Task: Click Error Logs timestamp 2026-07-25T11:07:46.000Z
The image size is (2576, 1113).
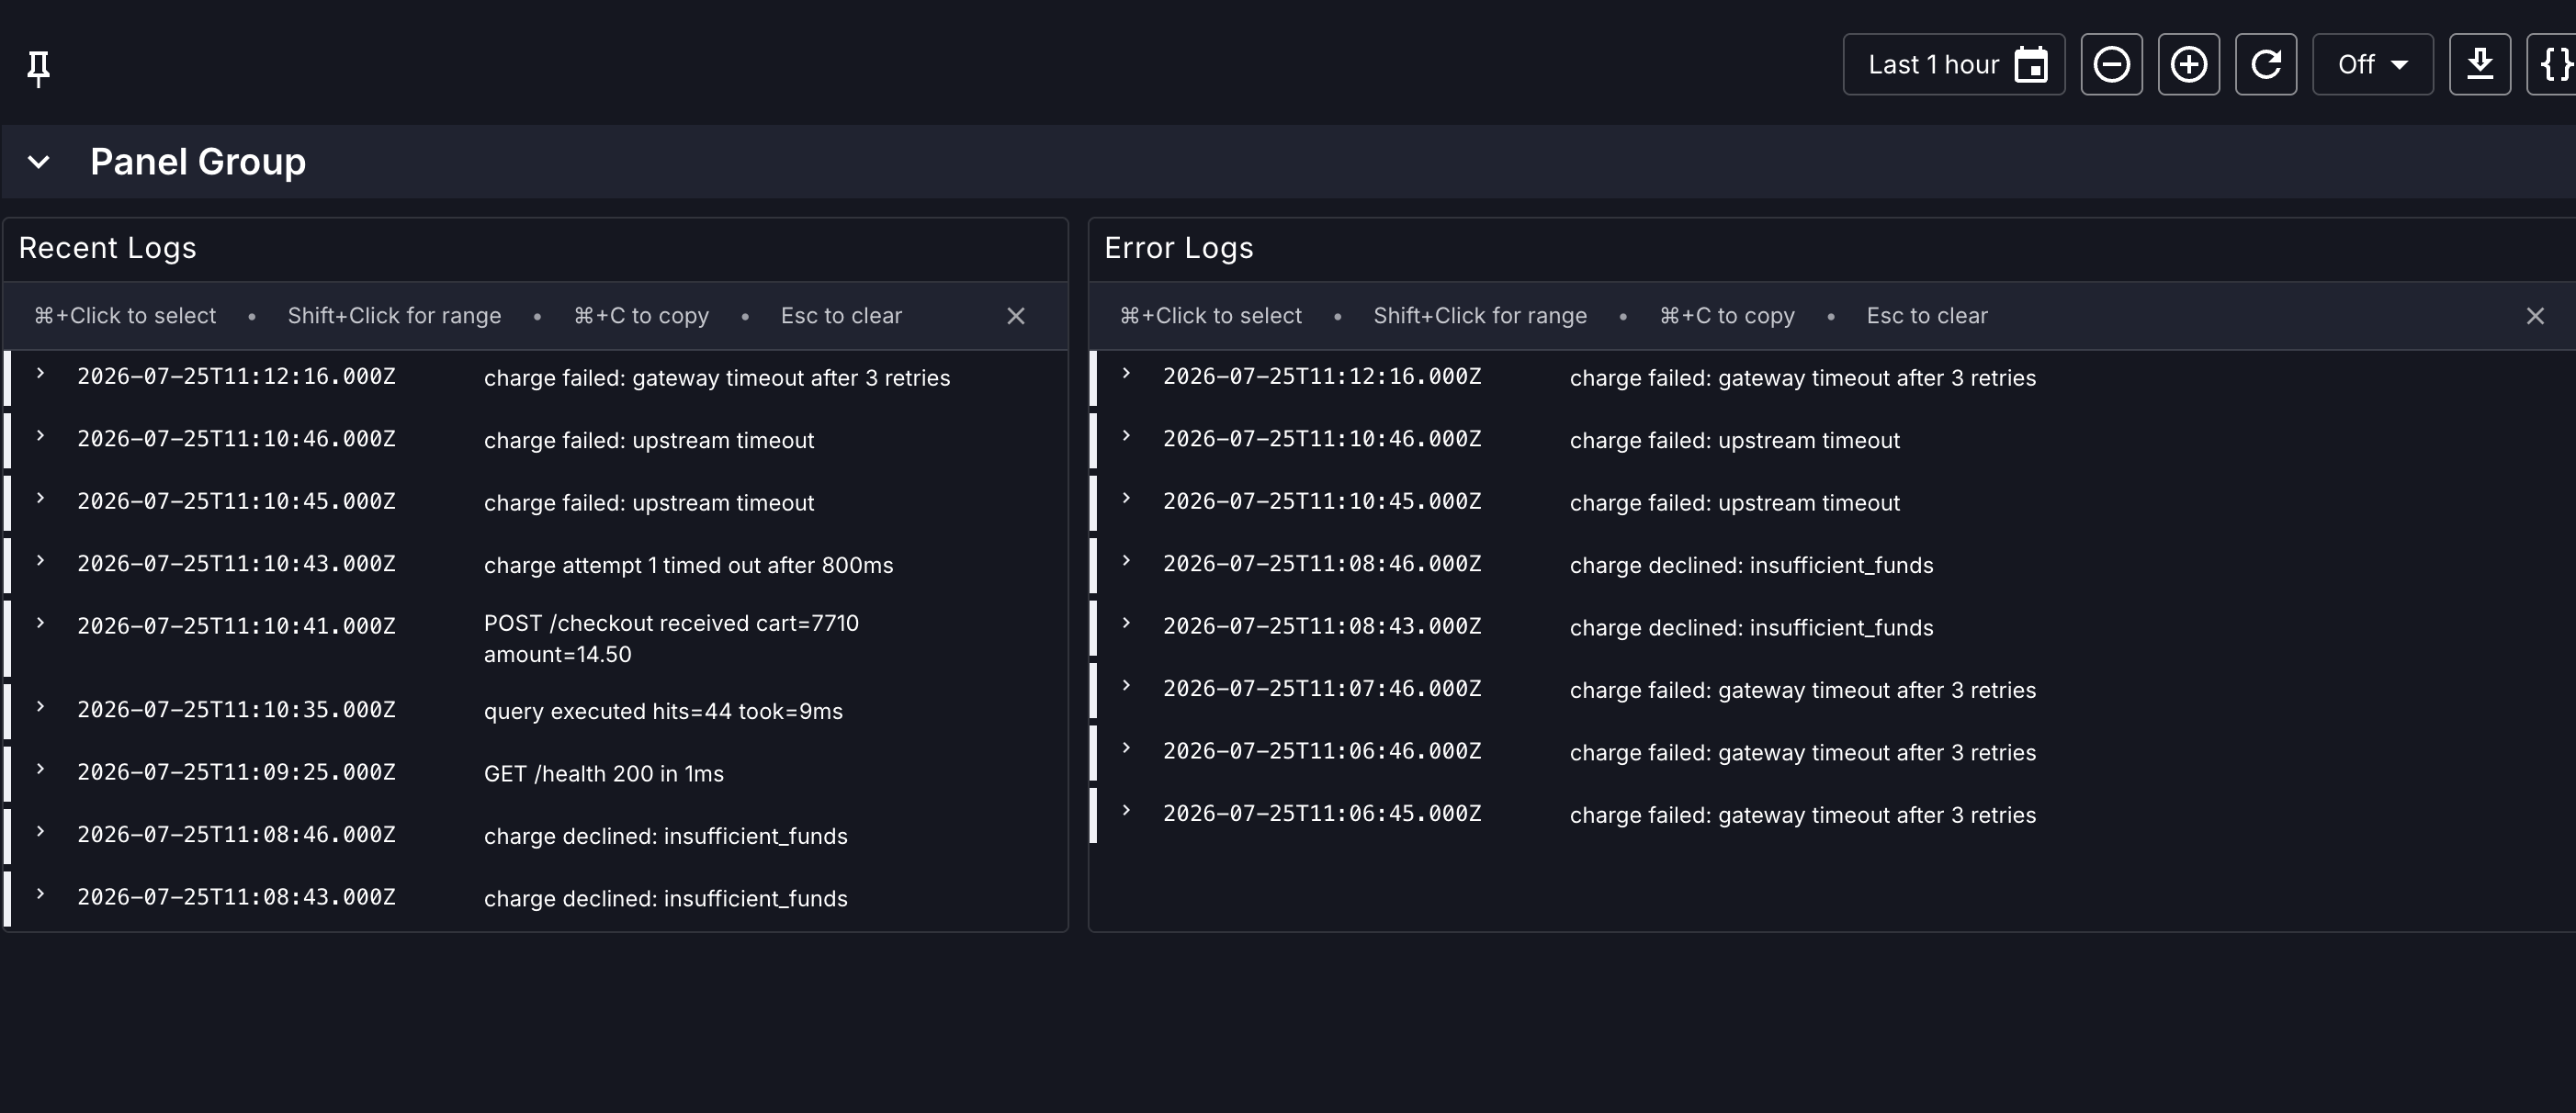Action: point(1322,689)
